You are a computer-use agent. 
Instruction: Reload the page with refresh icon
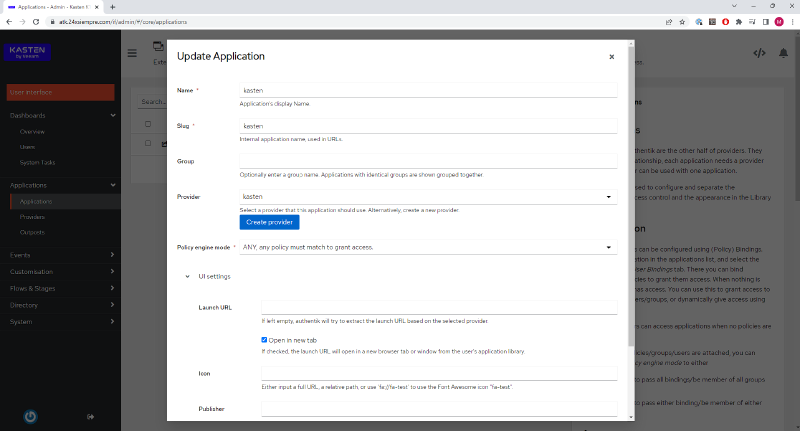[x=36, y=22]
